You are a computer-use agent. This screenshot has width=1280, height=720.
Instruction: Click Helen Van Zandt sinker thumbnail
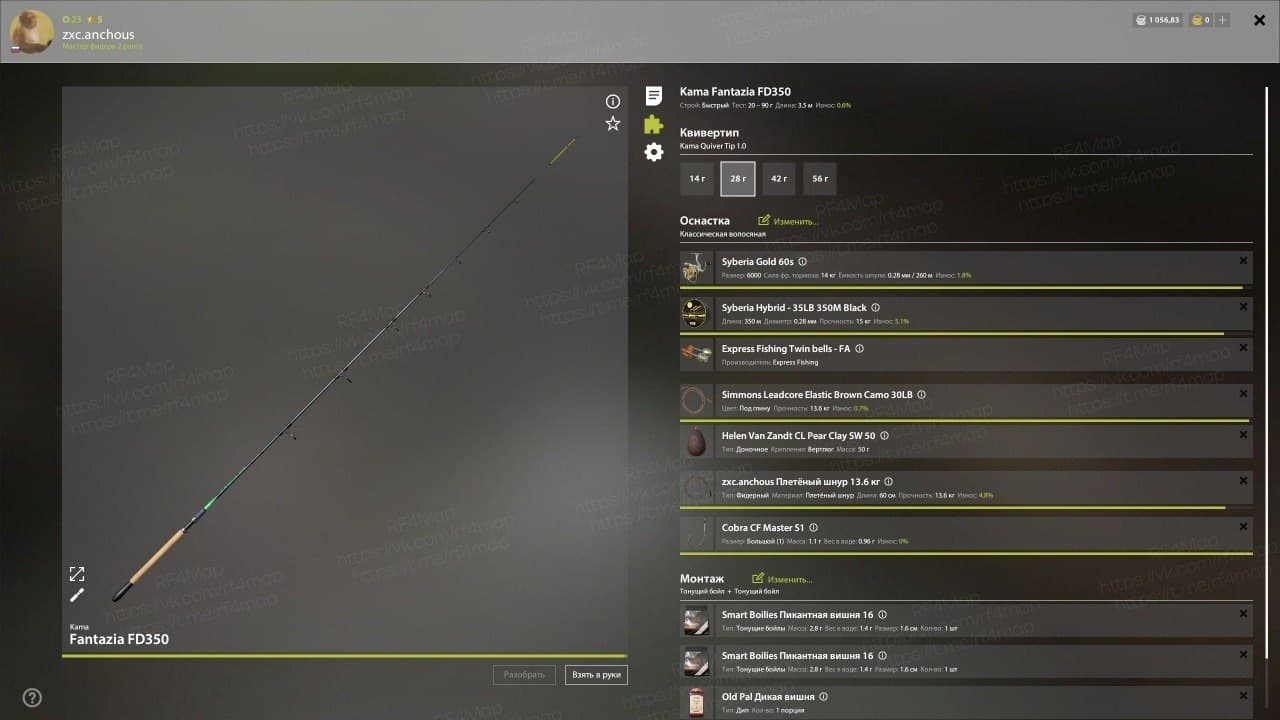(x=695, y=442)
